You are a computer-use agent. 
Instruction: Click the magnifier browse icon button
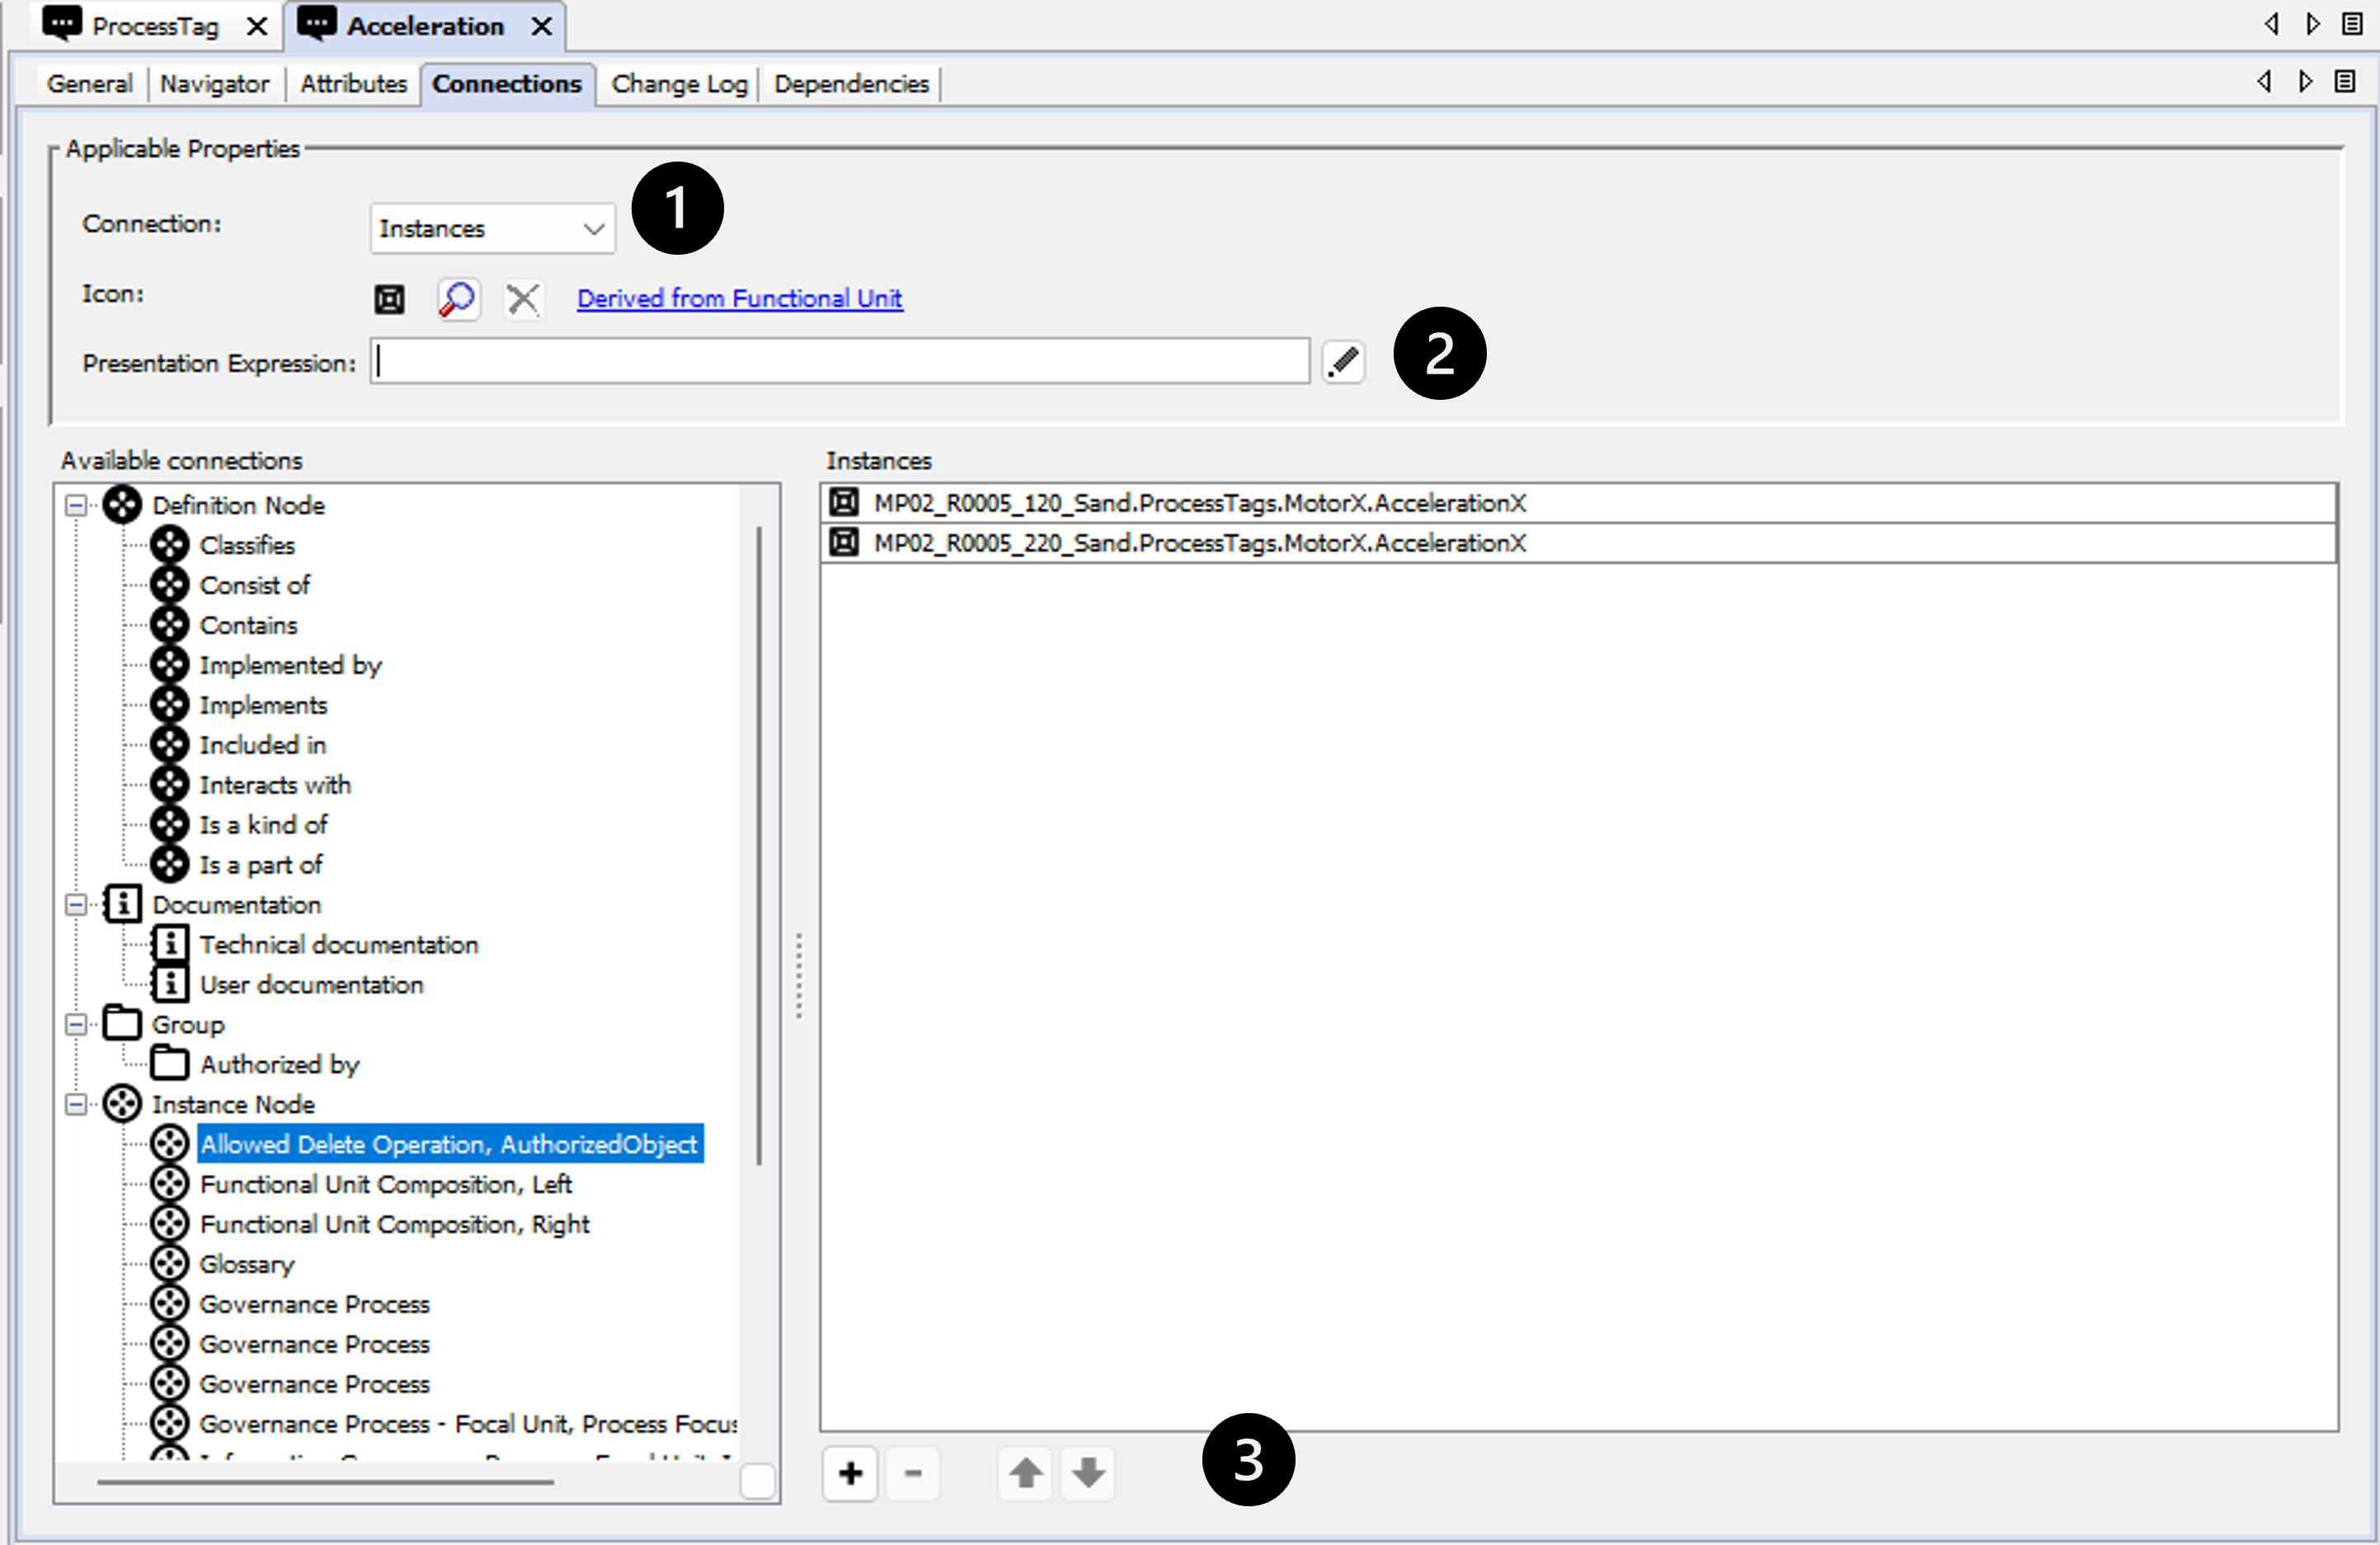pyautogui.click(x=458, y=299)
